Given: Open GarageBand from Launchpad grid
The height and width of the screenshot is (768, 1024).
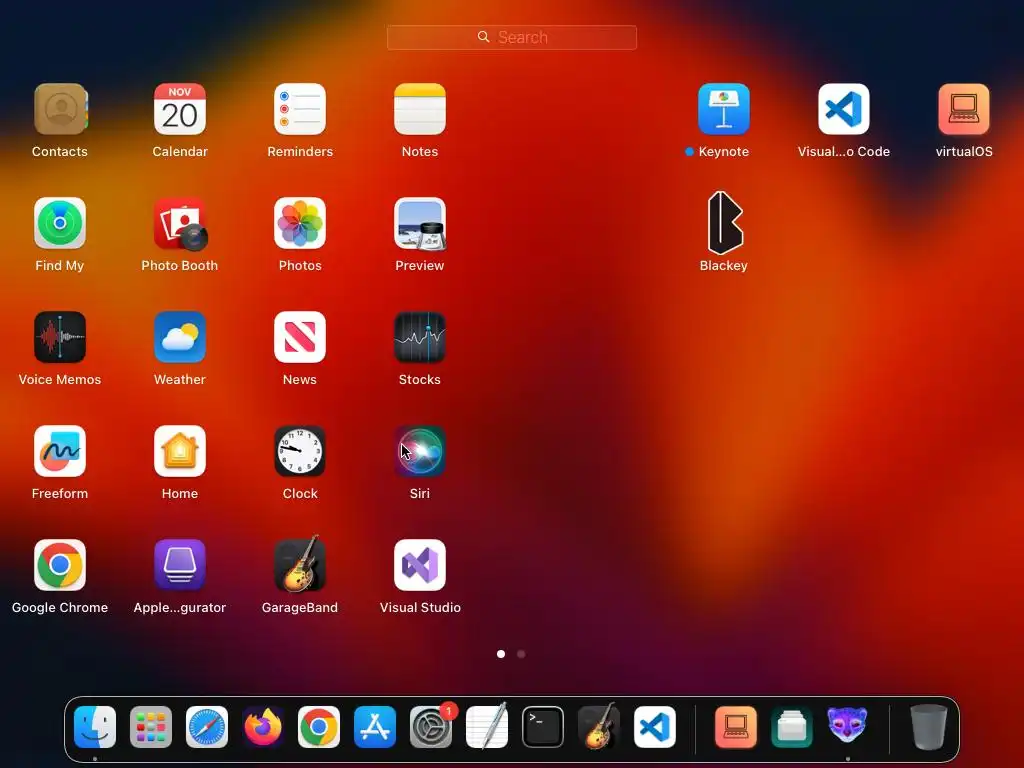Looking at the screenshot, I should pos(300,564).
